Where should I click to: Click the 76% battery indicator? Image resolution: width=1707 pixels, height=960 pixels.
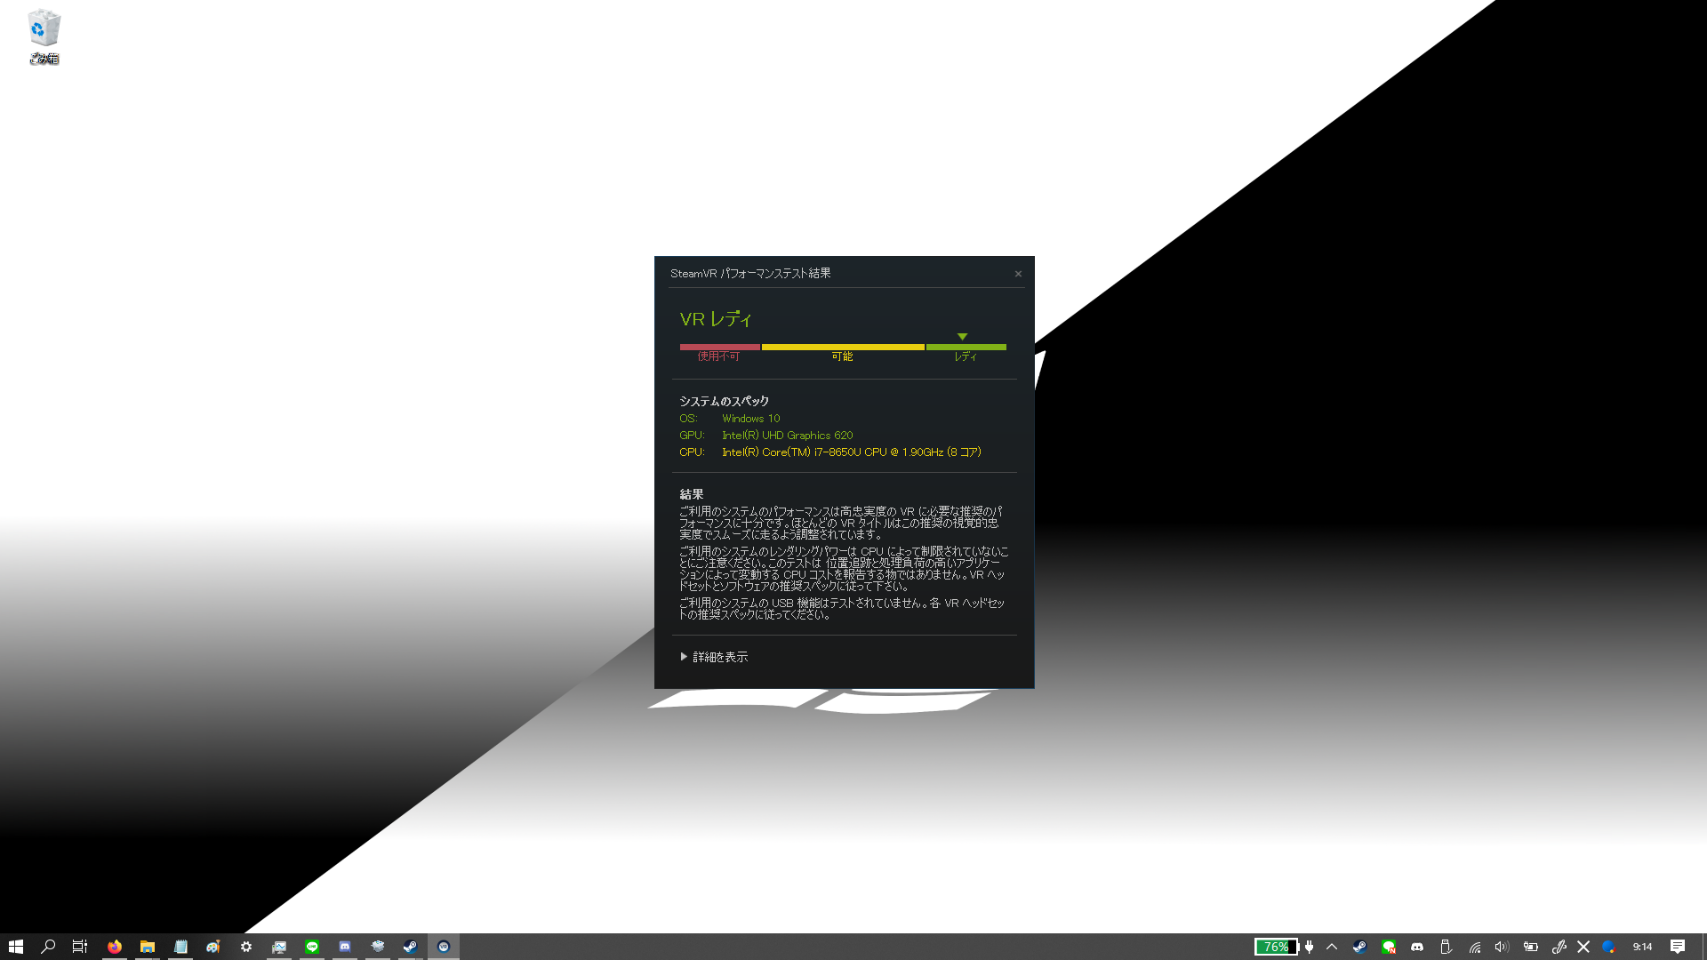1276,946
